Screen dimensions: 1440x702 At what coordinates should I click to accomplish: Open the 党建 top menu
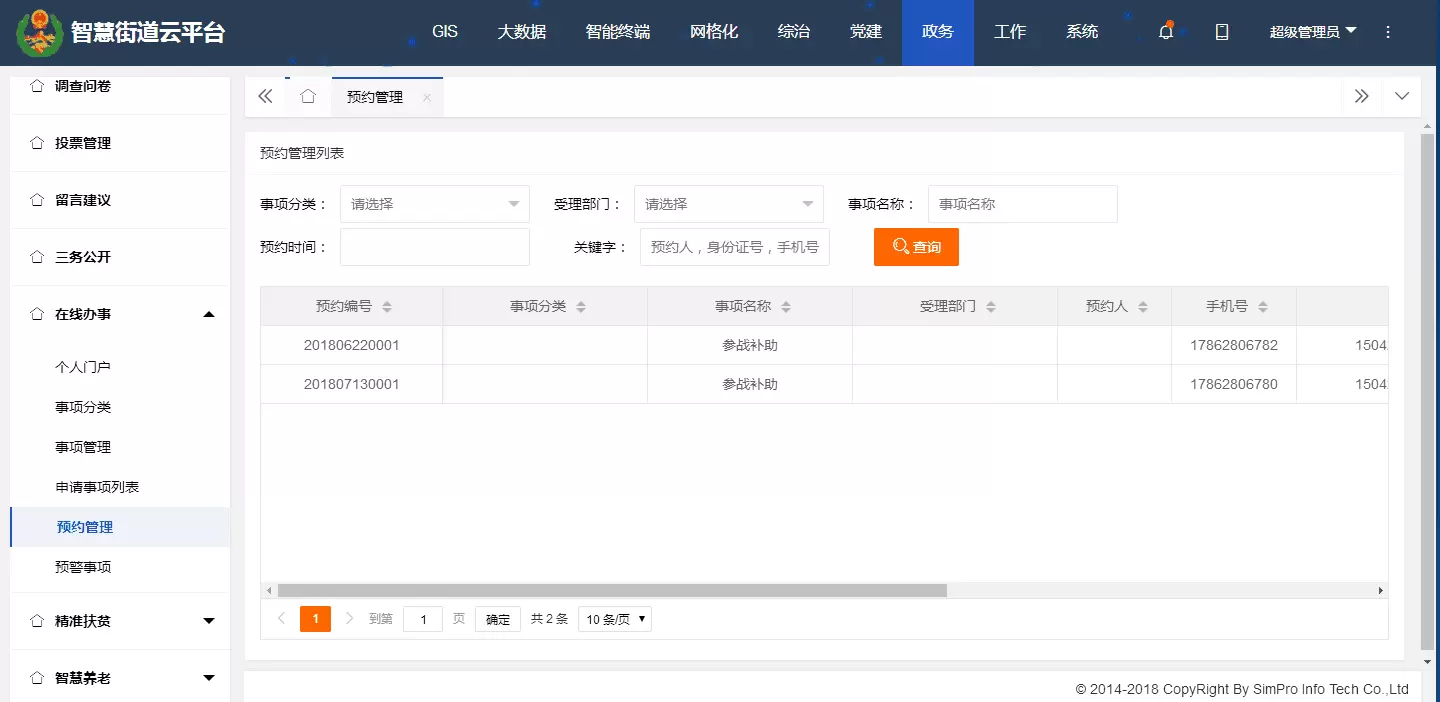[866, 32]
